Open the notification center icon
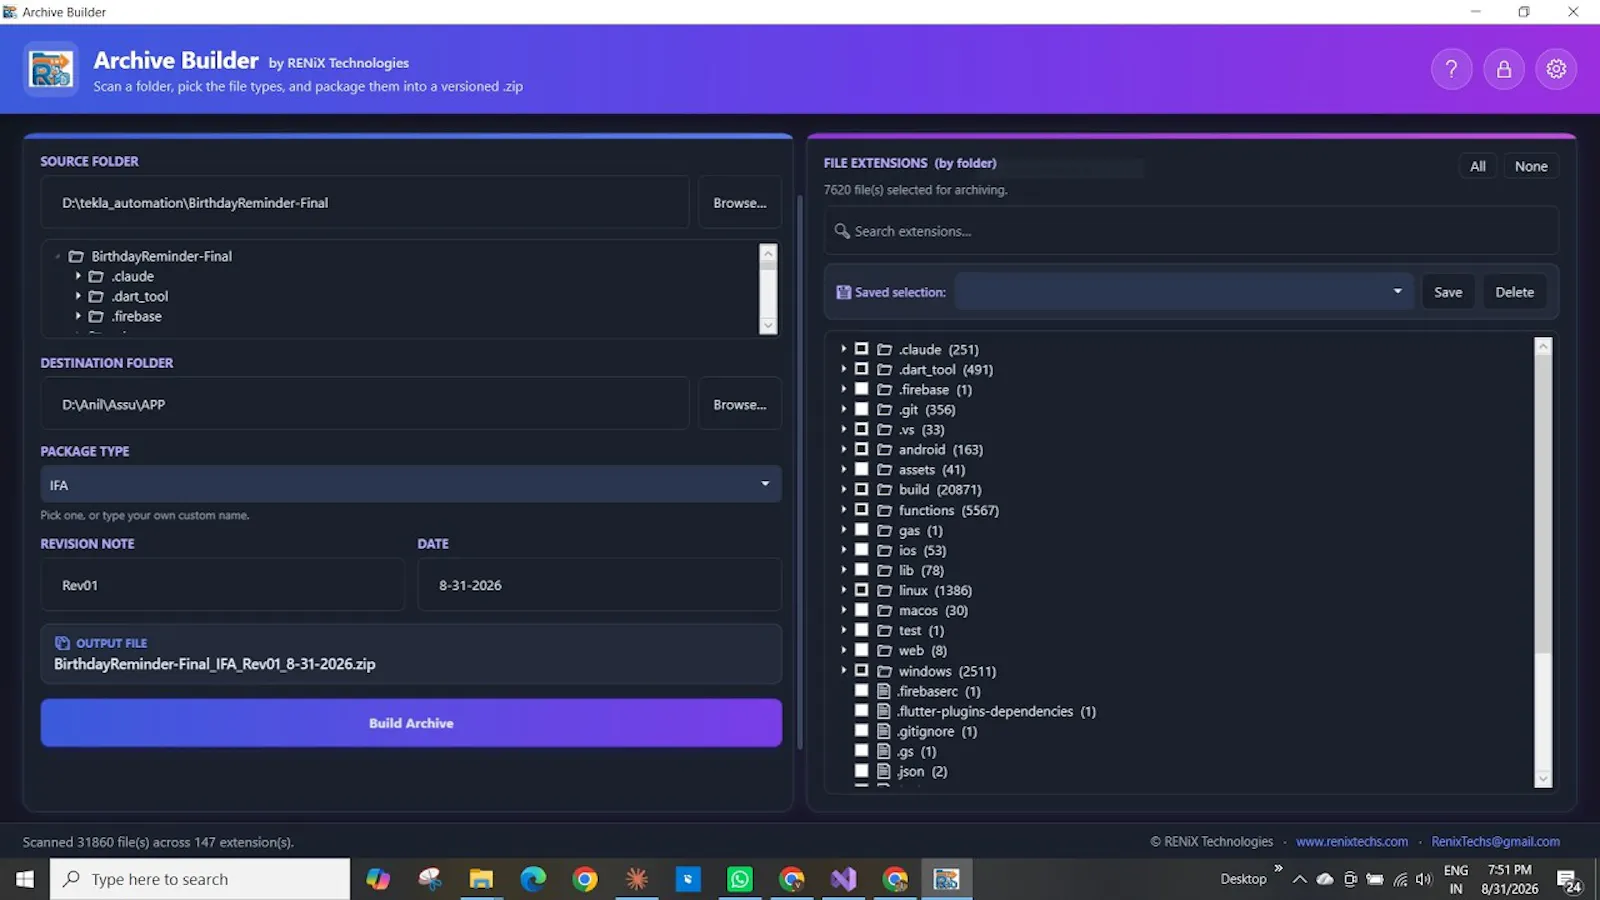1600x900 pixels. click(x=1570, y=880)
